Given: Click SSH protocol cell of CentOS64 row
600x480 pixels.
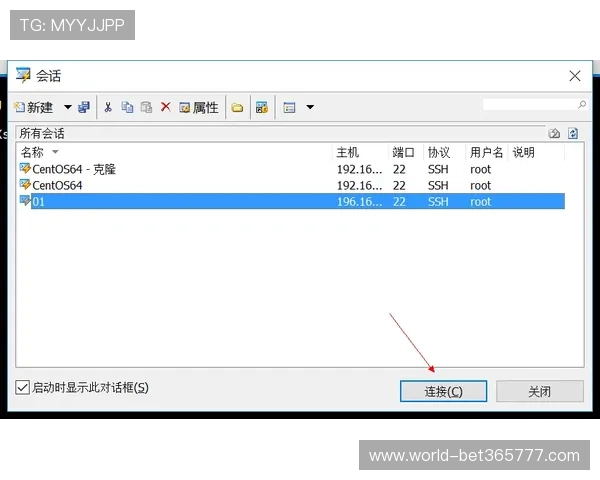Looking at the screenshot, I should 438,186.
